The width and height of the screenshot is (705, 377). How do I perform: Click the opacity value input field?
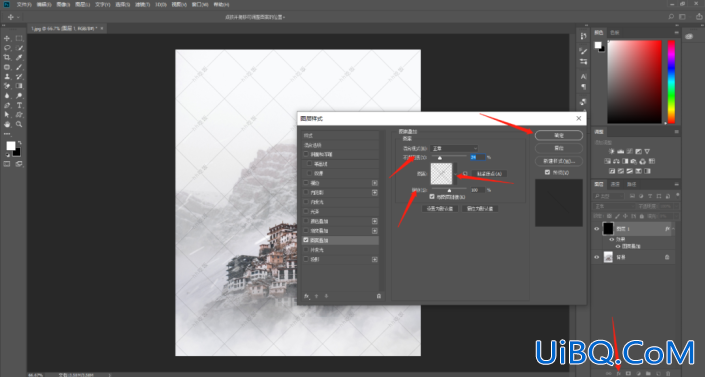477,157
